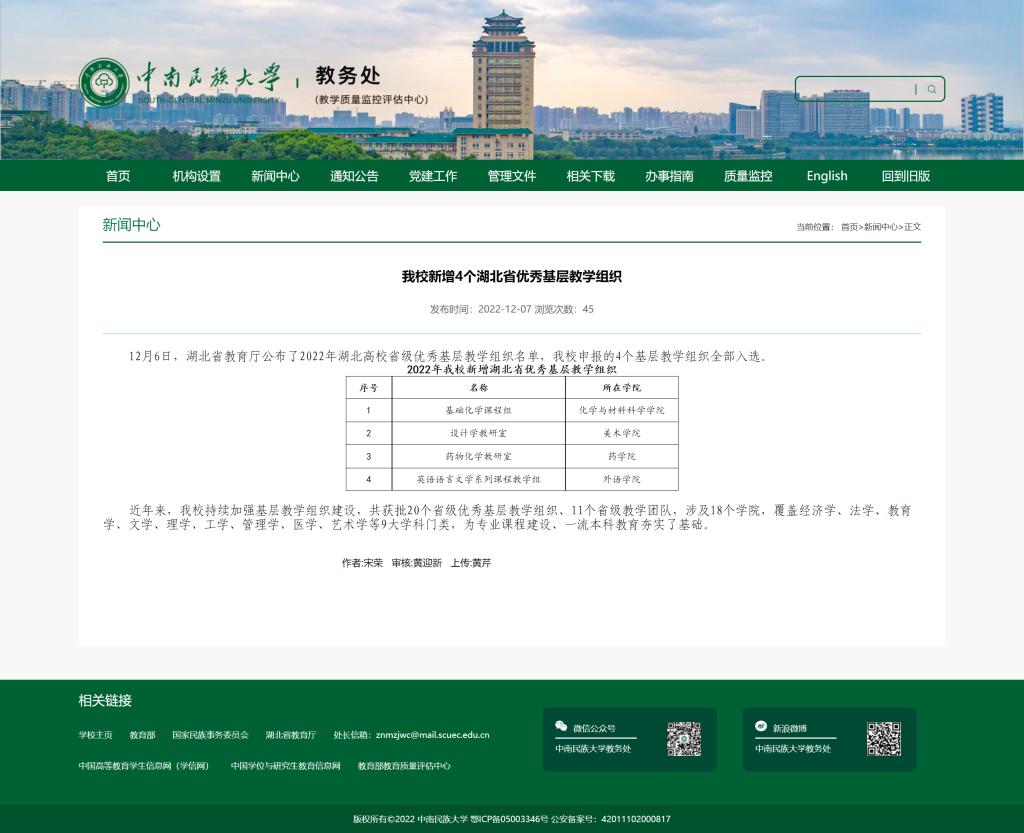Click the WeChat official account icon
This screenshot has width=1024, height=833.
pyautogui.click(x=562, y=727)
